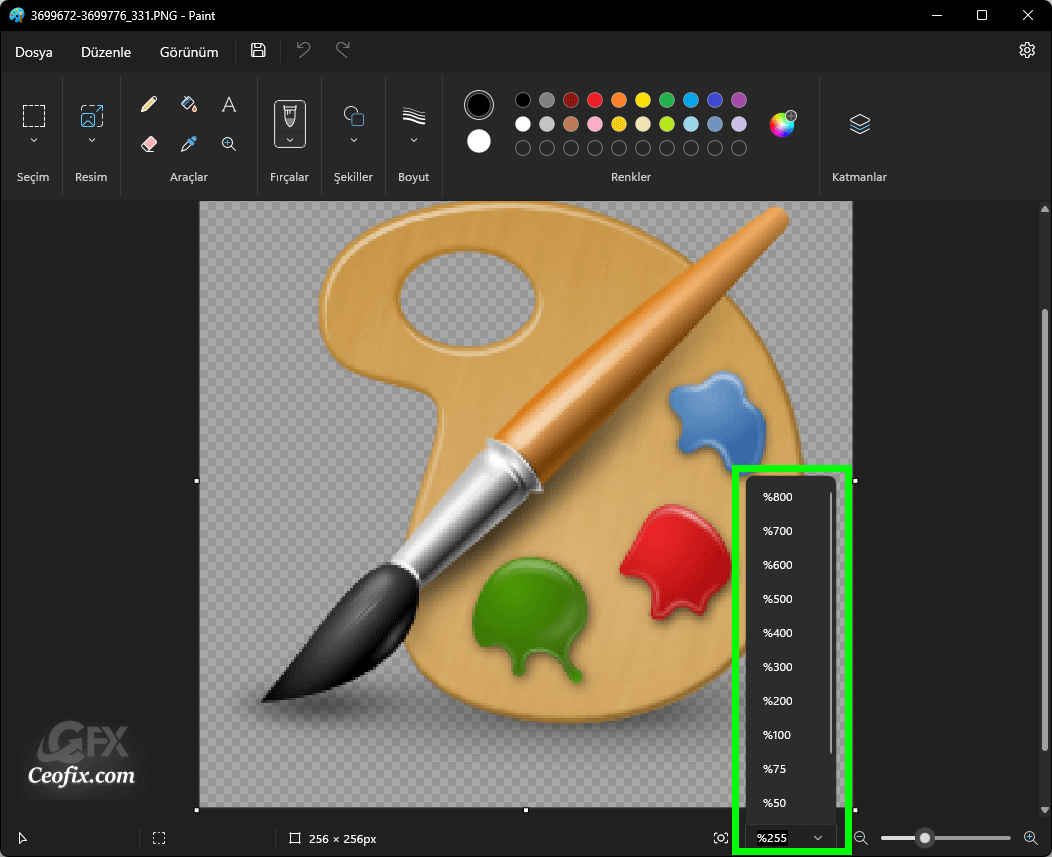Image resolution: width=1052 pixels, height=857 pixels.
Task: Open the Edit colors wheel
Action: 782,123
